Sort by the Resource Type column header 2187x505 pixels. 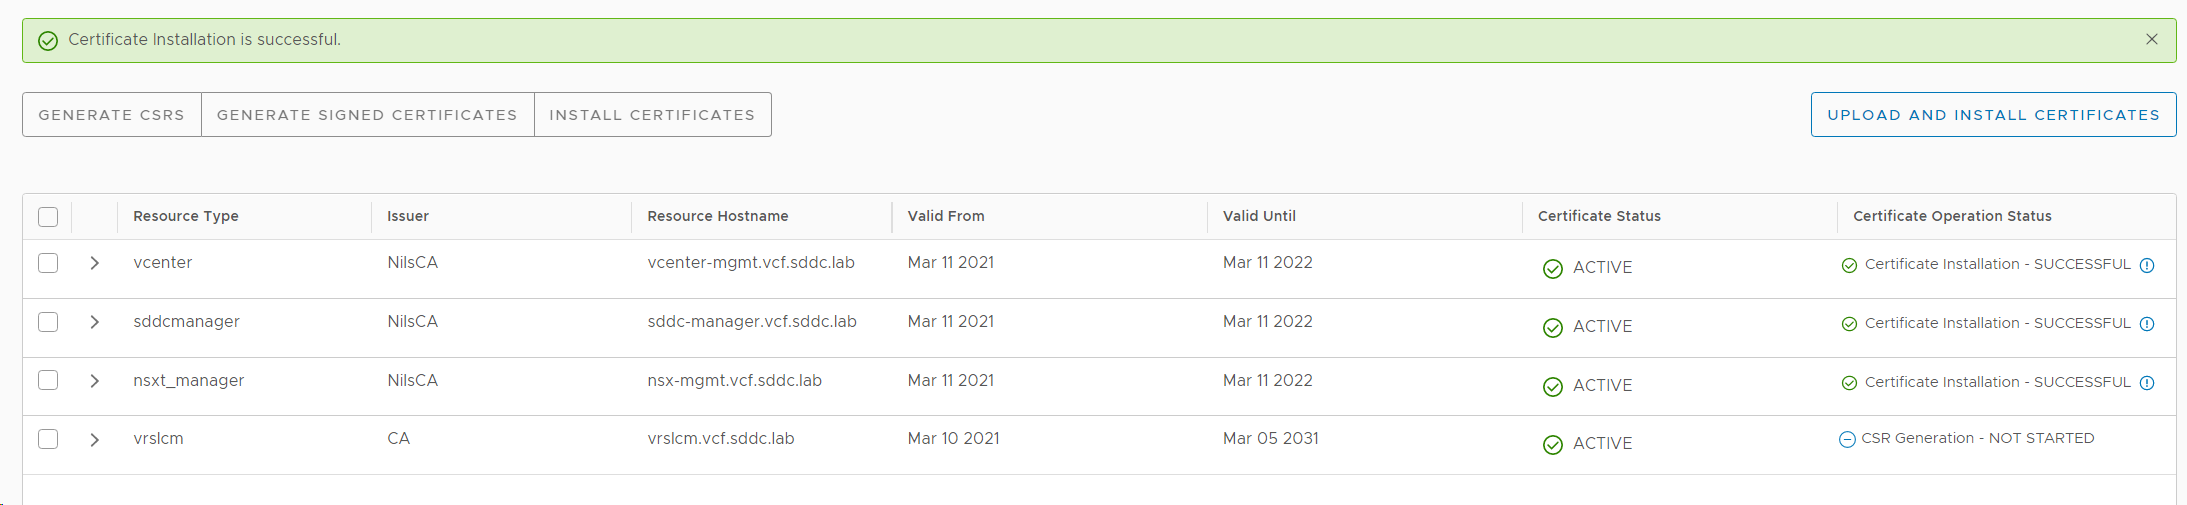186,216
